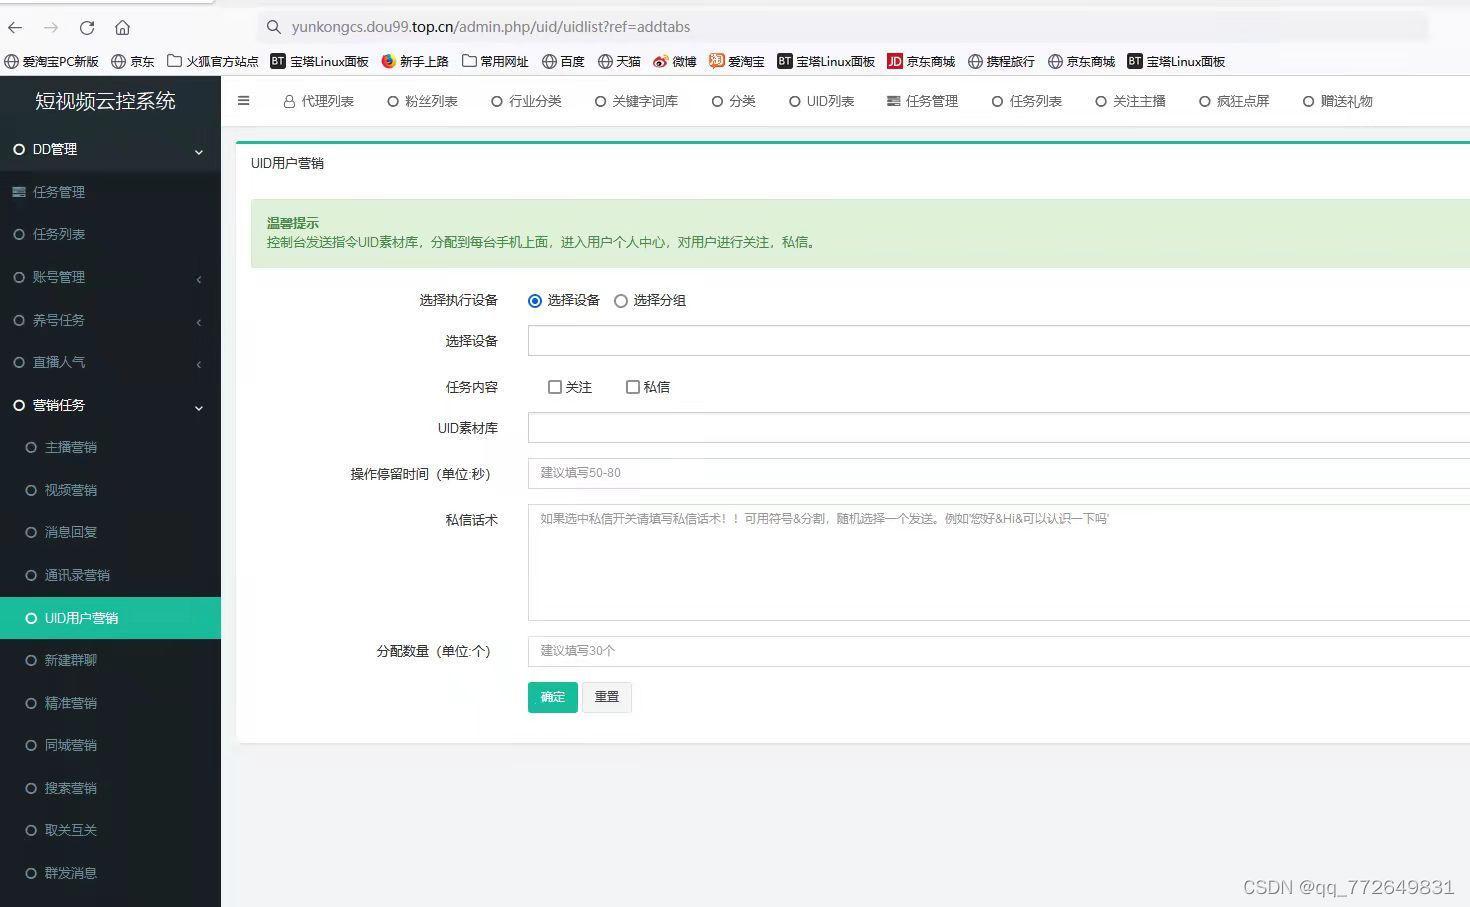Switch to the 关注主播 tab
1470x907 pixels.
tap(1130, 101)
